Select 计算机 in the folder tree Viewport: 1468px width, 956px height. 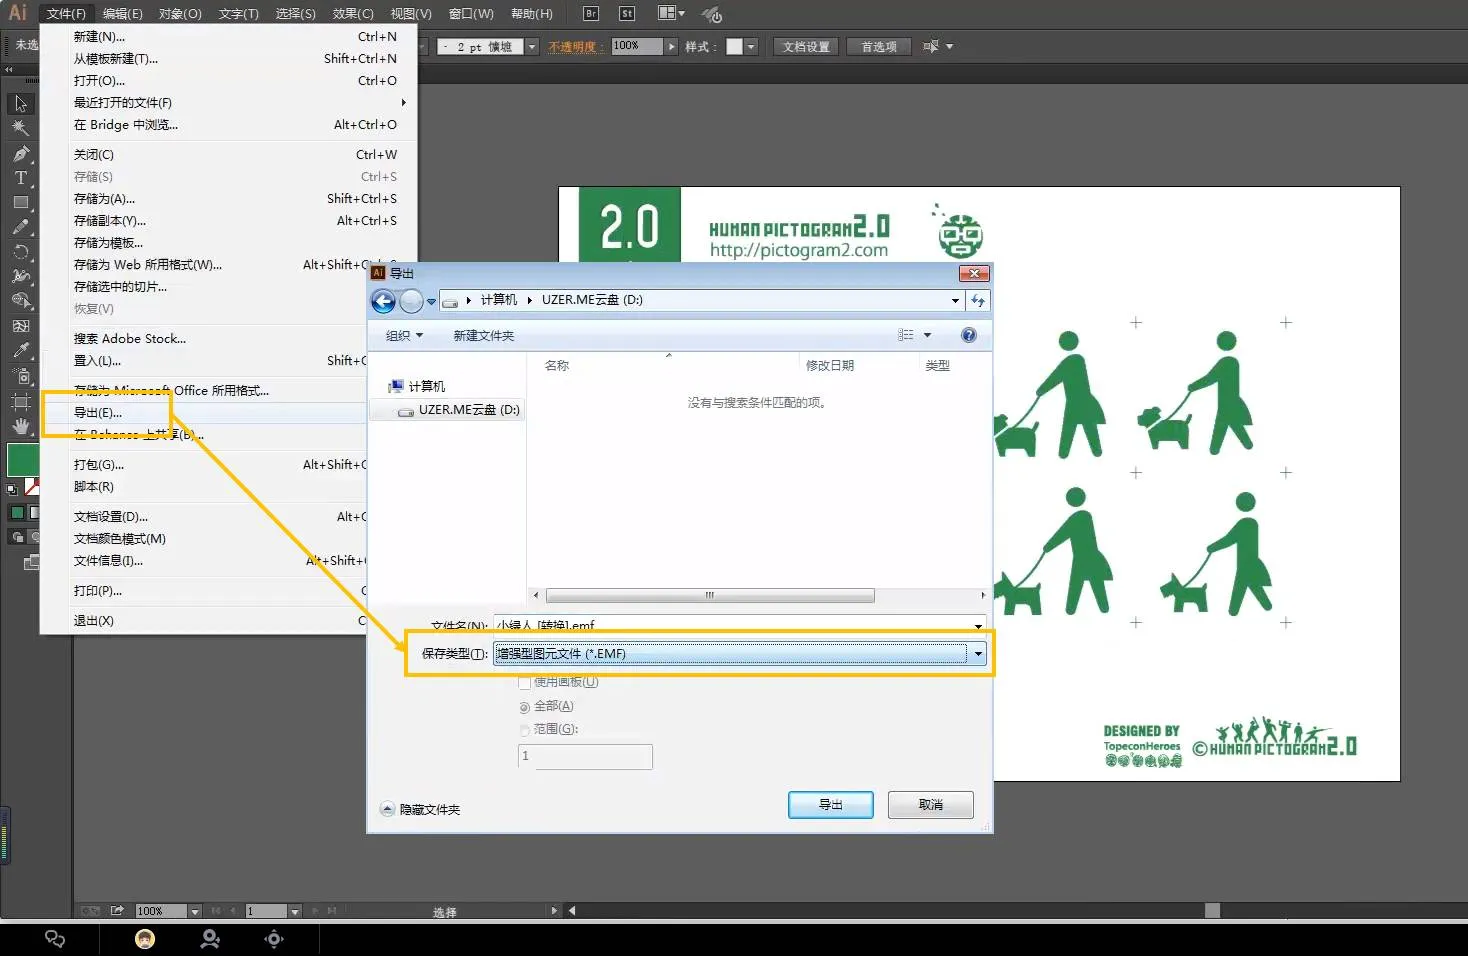click(417, 387)
